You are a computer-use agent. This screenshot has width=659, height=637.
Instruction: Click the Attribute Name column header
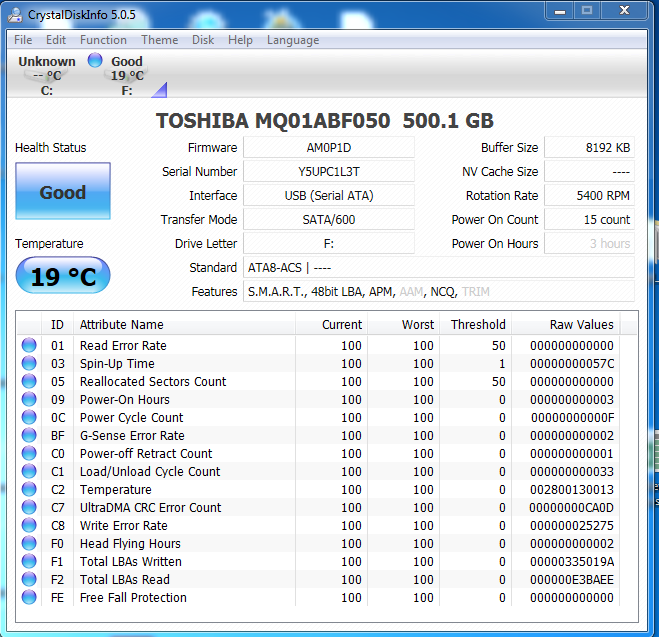click(184, 324)
